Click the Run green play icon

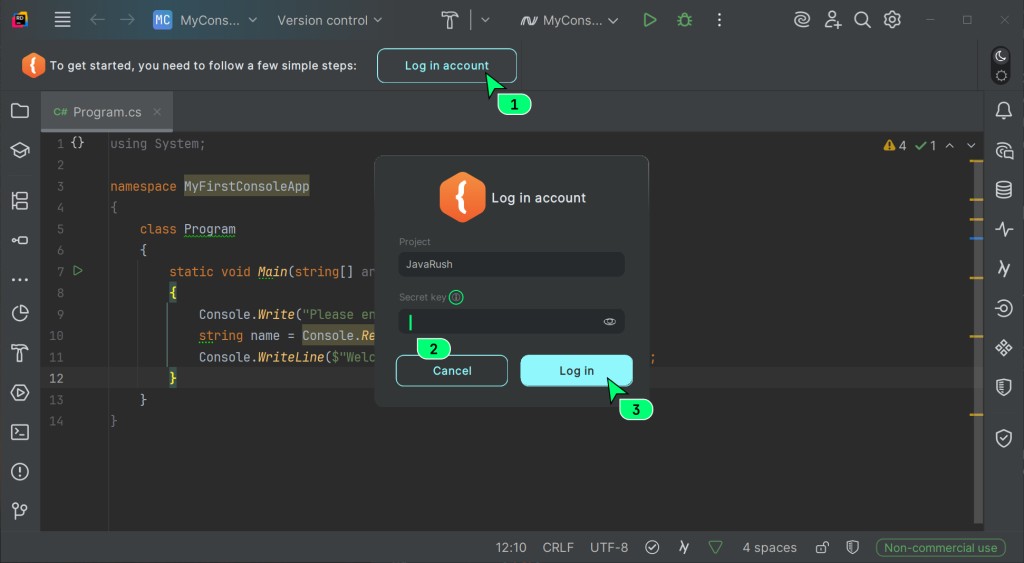click(x=650, y=20)
